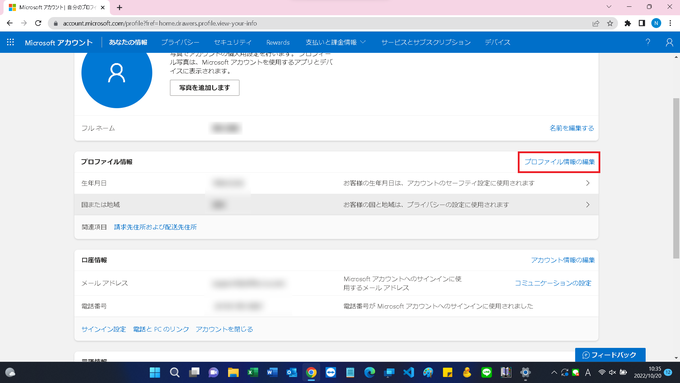Open the セキュリティ menu item
This screenshot has height=383, width=680.
pos(232,42)
